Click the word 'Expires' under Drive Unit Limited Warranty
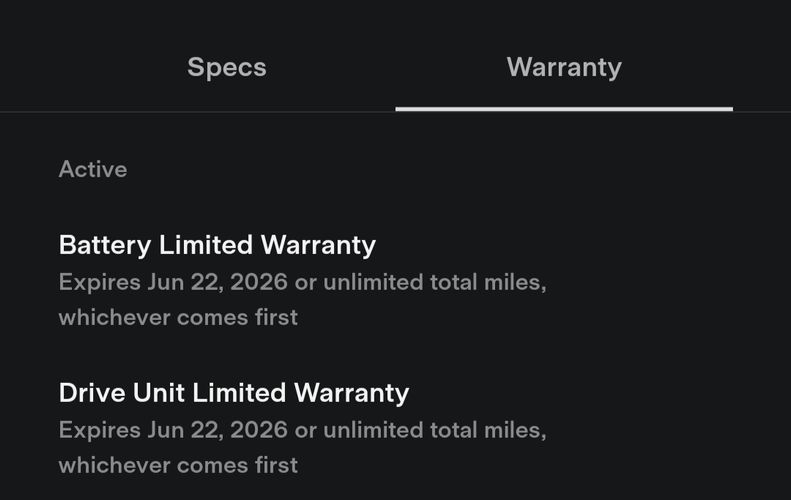 [x=99, y=430]
